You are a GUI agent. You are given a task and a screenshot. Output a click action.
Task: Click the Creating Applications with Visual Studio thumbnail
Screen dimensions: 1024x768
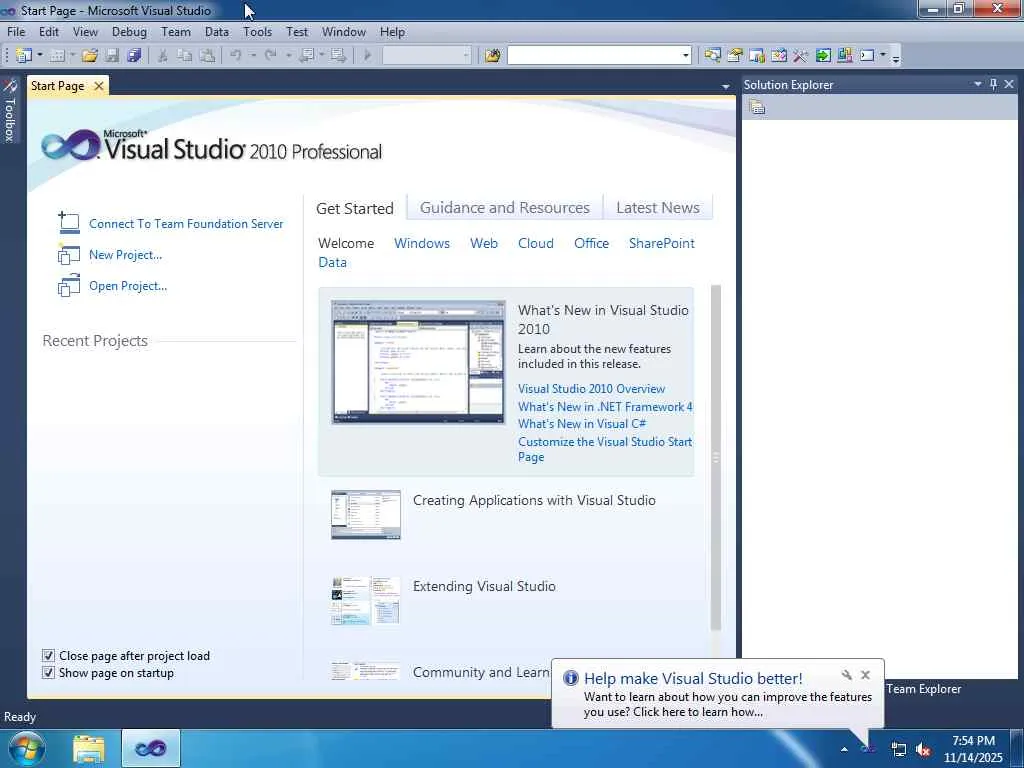click(366, 515)
